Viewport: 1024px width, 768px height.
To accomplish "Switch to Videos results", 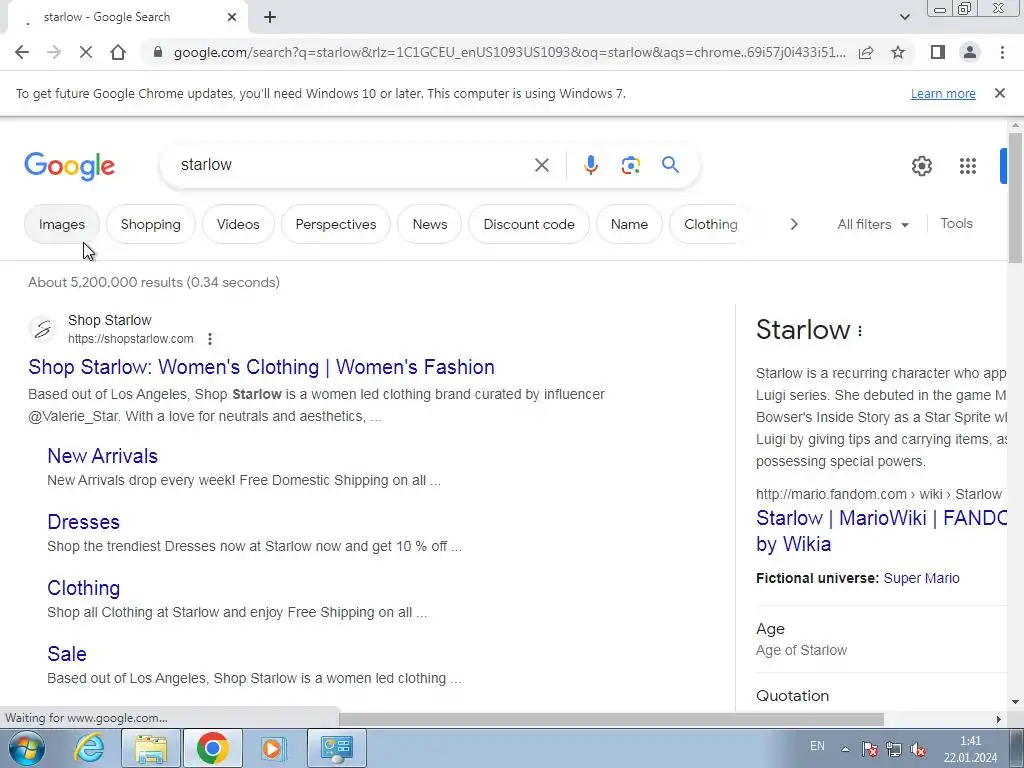I will pos(238,224).
